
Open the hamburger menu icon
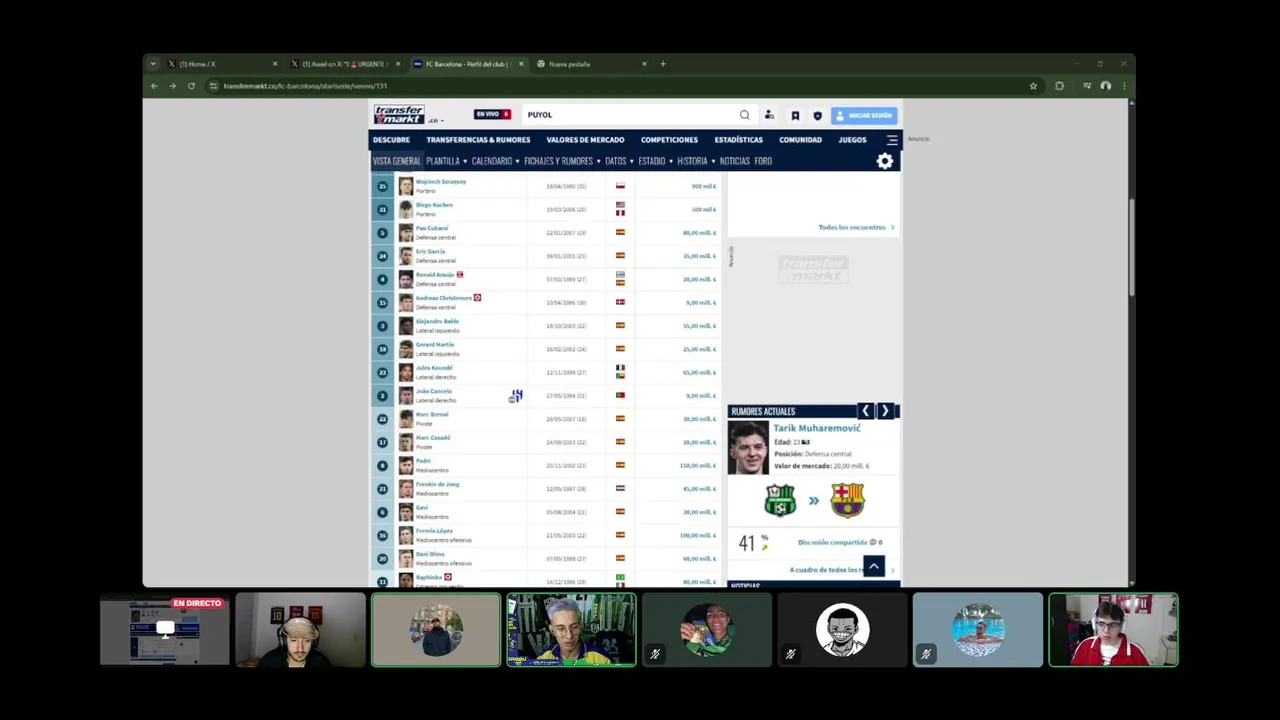(x=892, y=140)
